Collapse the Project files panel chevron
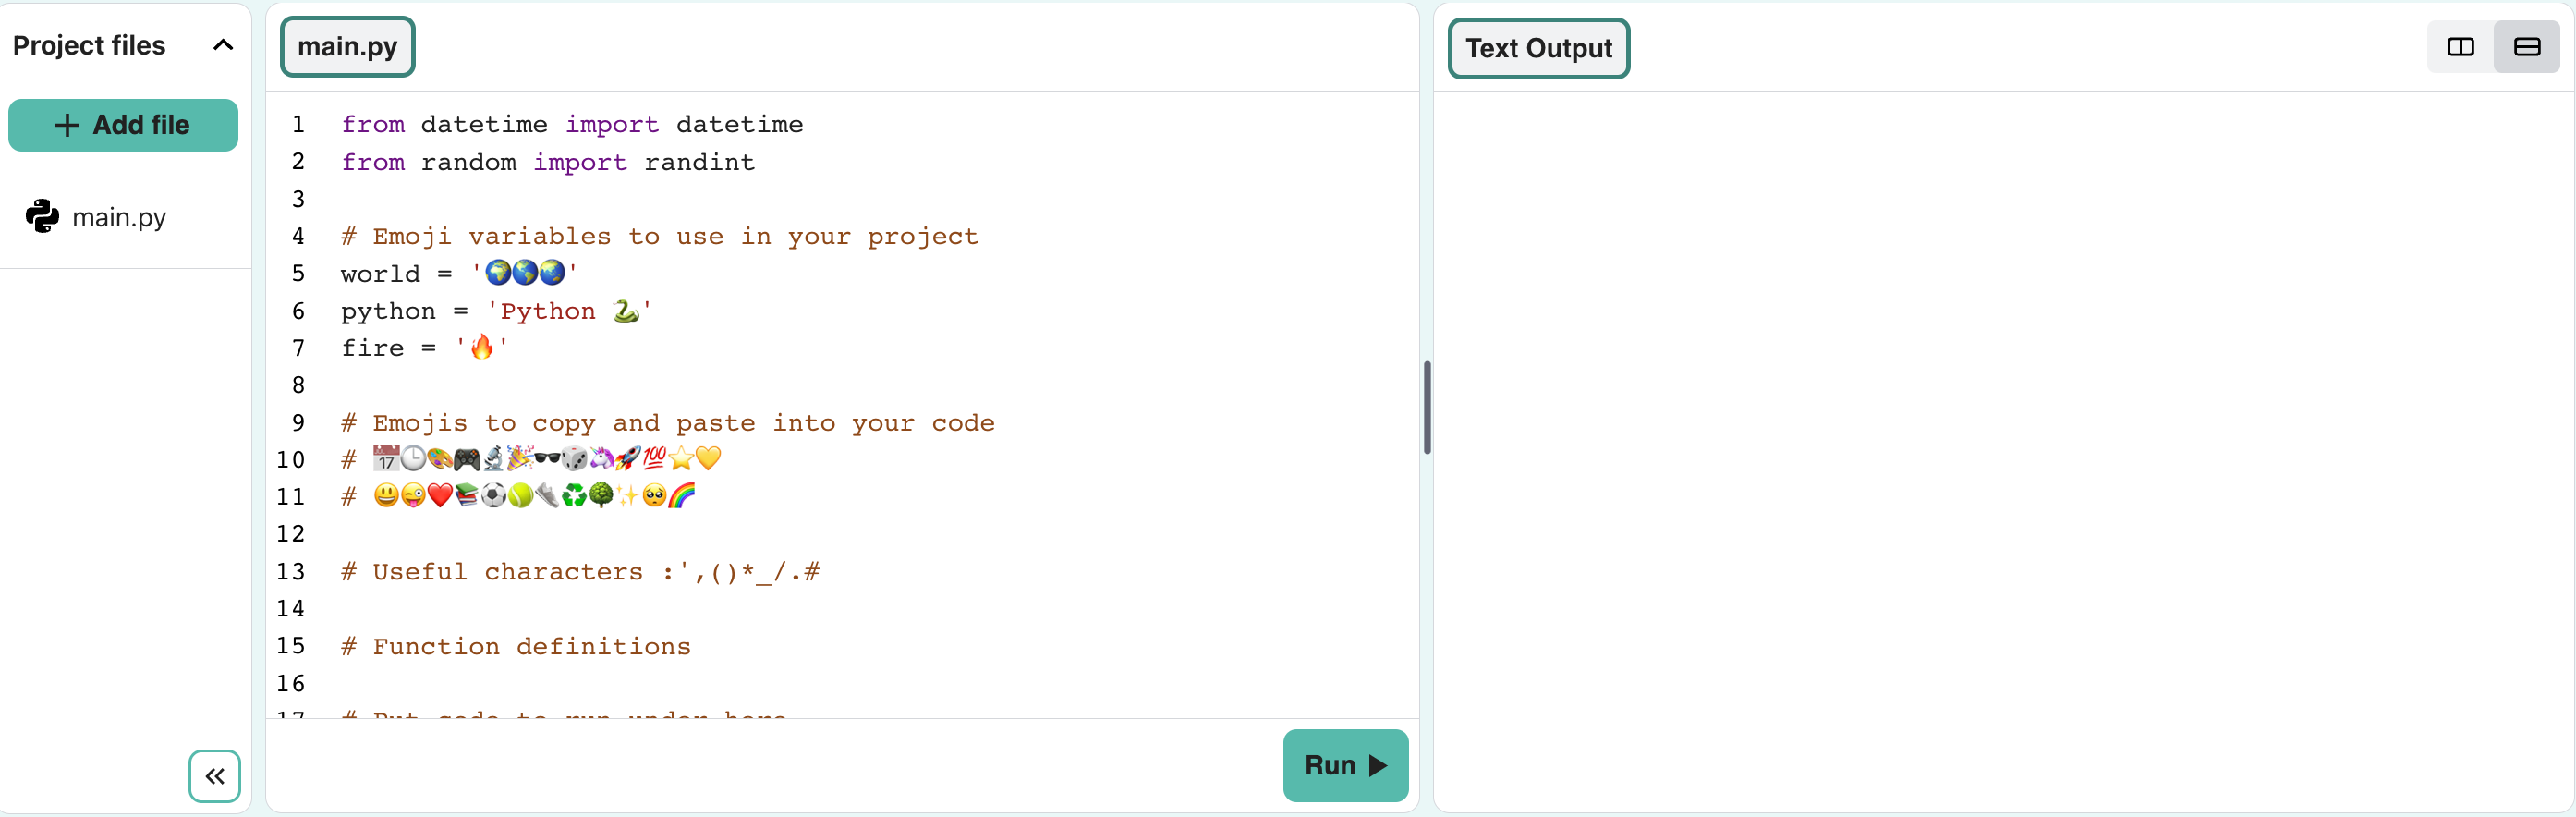The height and width of the screenshot is (817, 2576). pyautogui.click(x=223, y=45)
